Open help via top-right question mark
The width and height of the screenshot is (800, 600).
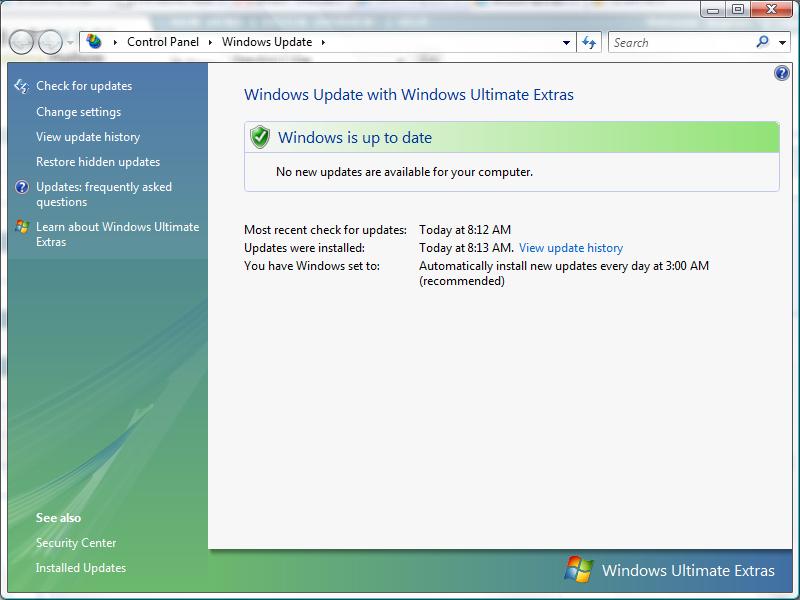(x=782, y=74)
